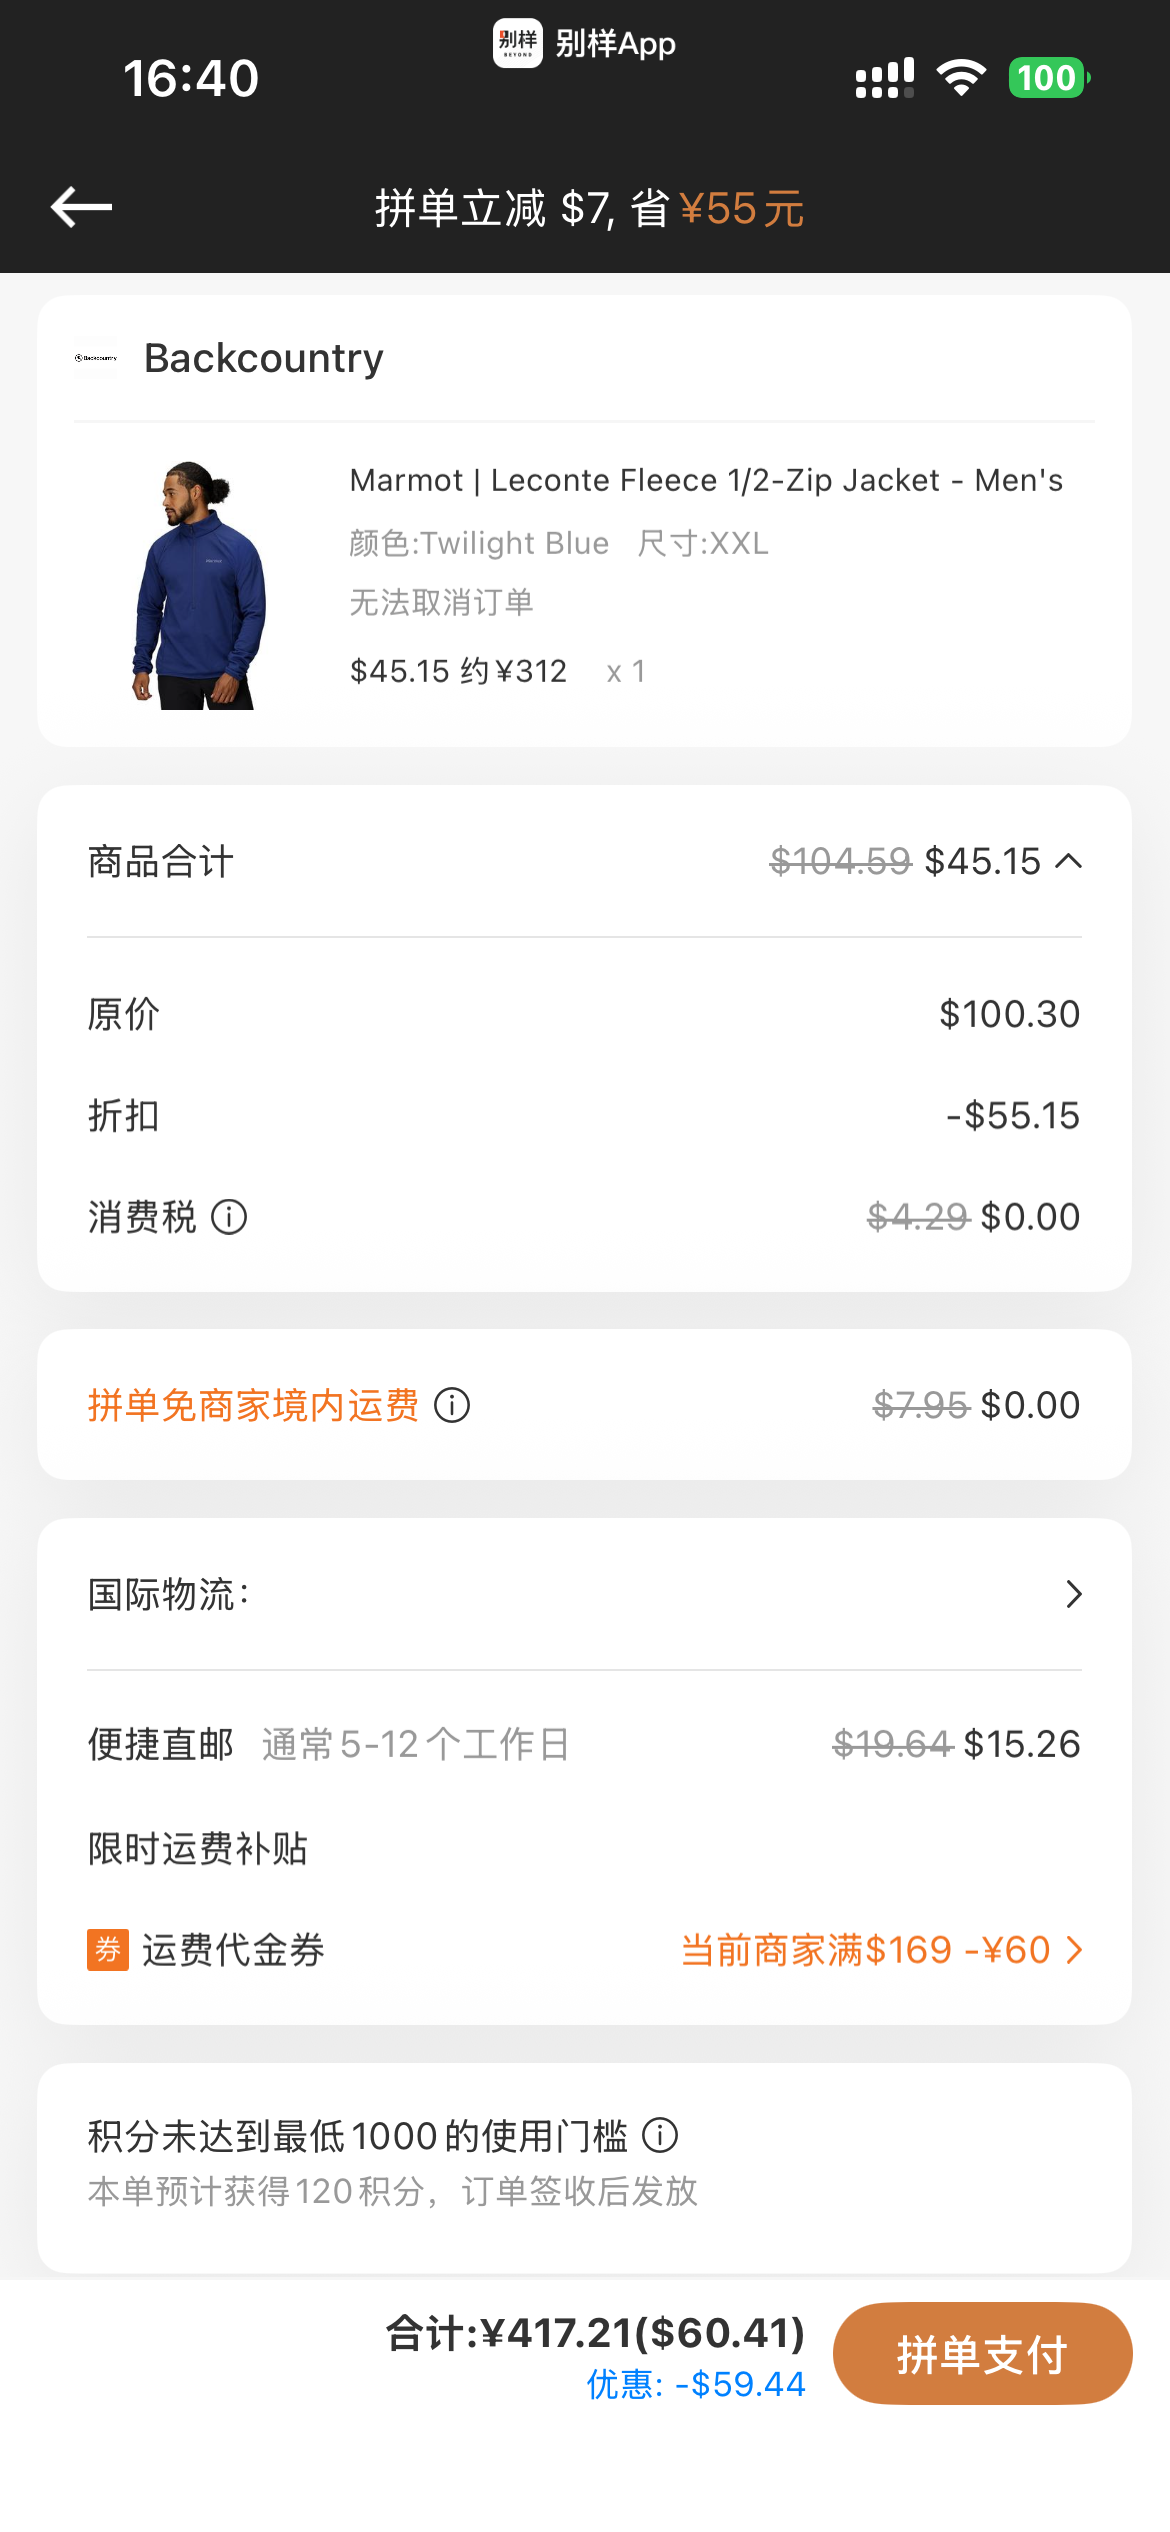This screenshot has height=2532, width=1170.
Task: Tap info icon next to 消费税
Action: [229, 1217]
